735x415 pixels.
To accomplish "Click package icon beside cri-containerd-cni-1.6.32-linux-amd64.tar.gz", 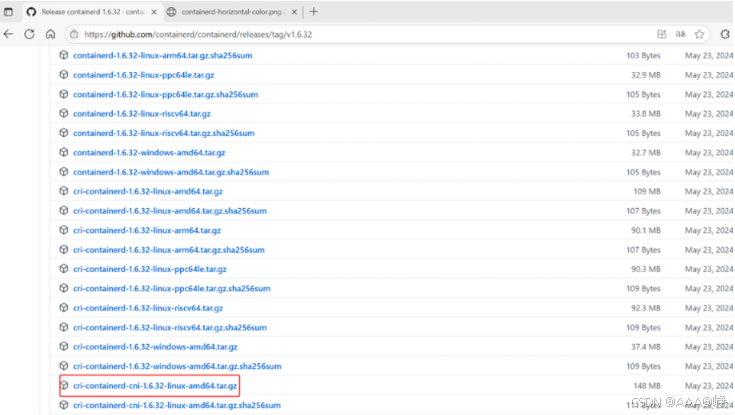I will click(x=64, y=385).
